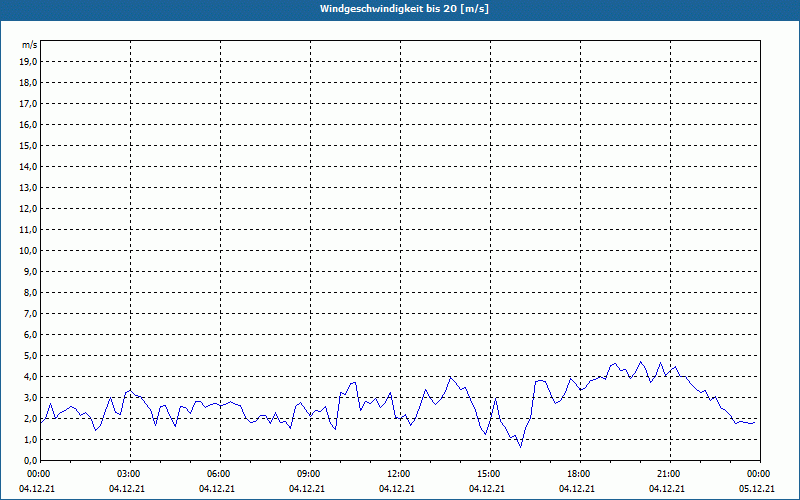The height and width of the screenshot is (500, 800).
Task: Click the "7,0" y-axis value
Action: tap(31, 314)
